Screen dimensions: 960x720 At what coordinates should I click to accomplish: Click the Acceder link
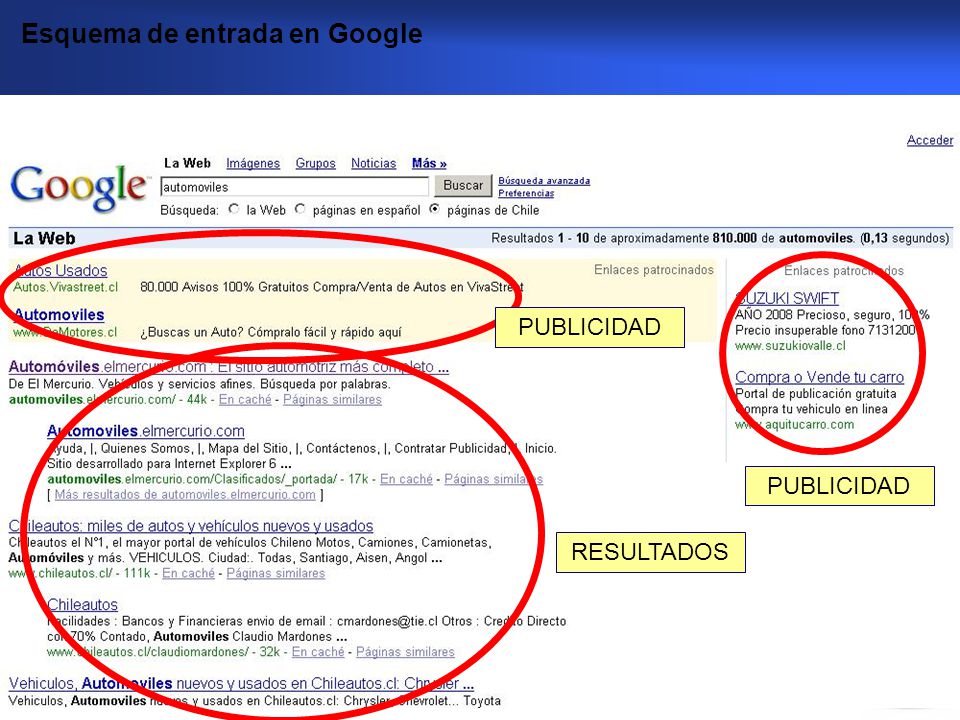tap(930, 140)
